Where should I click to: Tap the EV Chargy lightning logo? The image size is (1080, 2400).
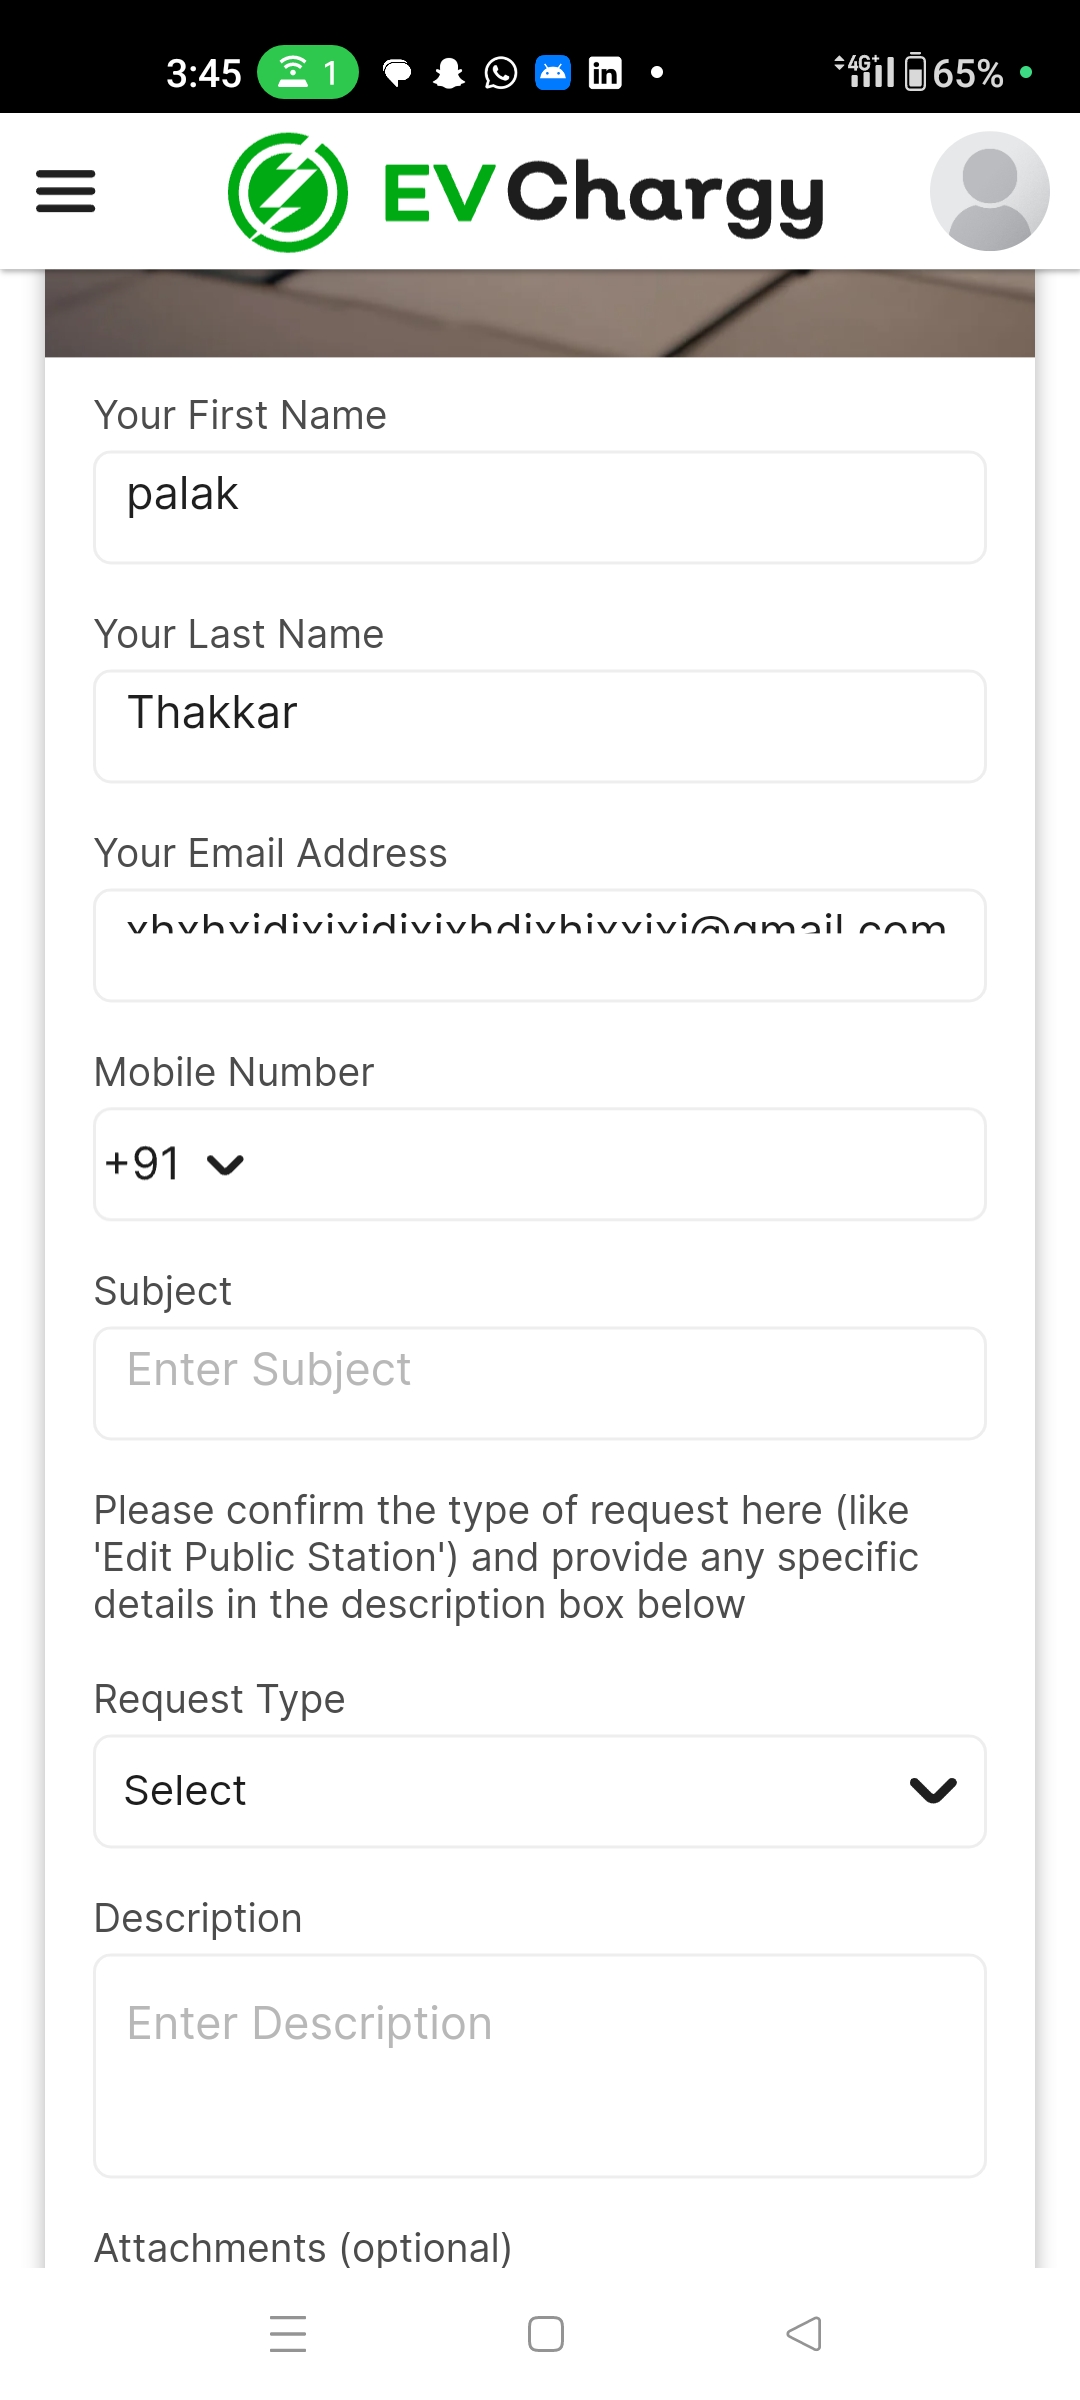point(288,192)
